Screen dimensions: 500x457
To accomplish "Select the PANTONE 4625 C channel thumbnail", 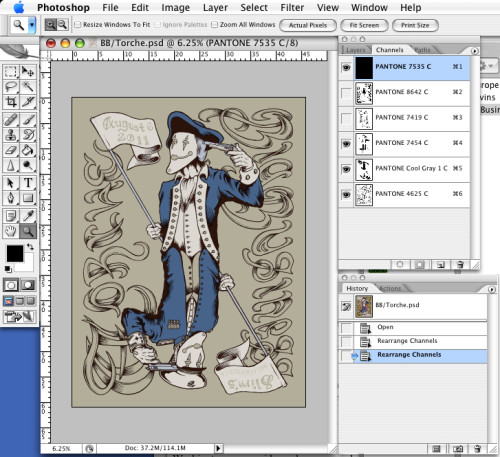I will [x=364, y=195].
